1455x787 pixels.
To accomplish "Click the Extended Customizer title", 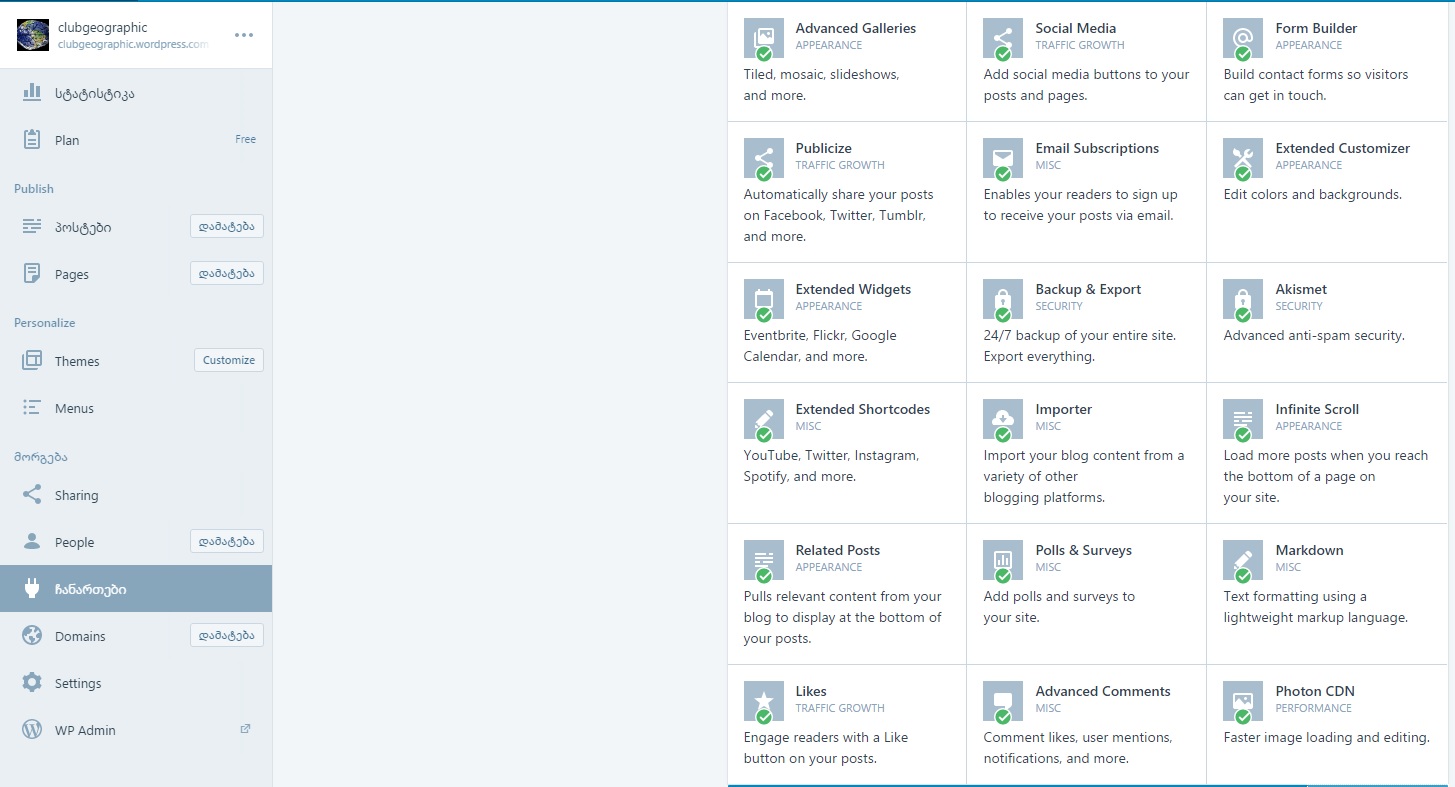I will pos(1343,148).
